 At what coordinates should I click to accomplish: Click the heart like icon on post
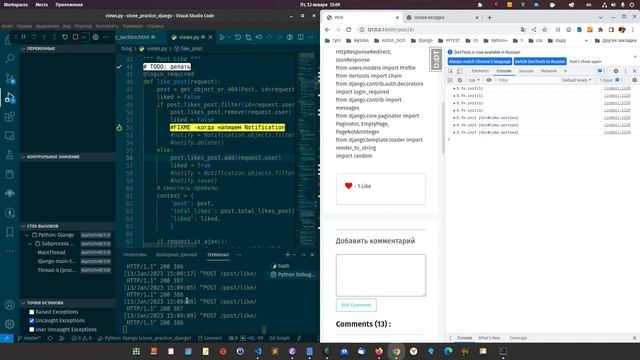click(348, 186)
